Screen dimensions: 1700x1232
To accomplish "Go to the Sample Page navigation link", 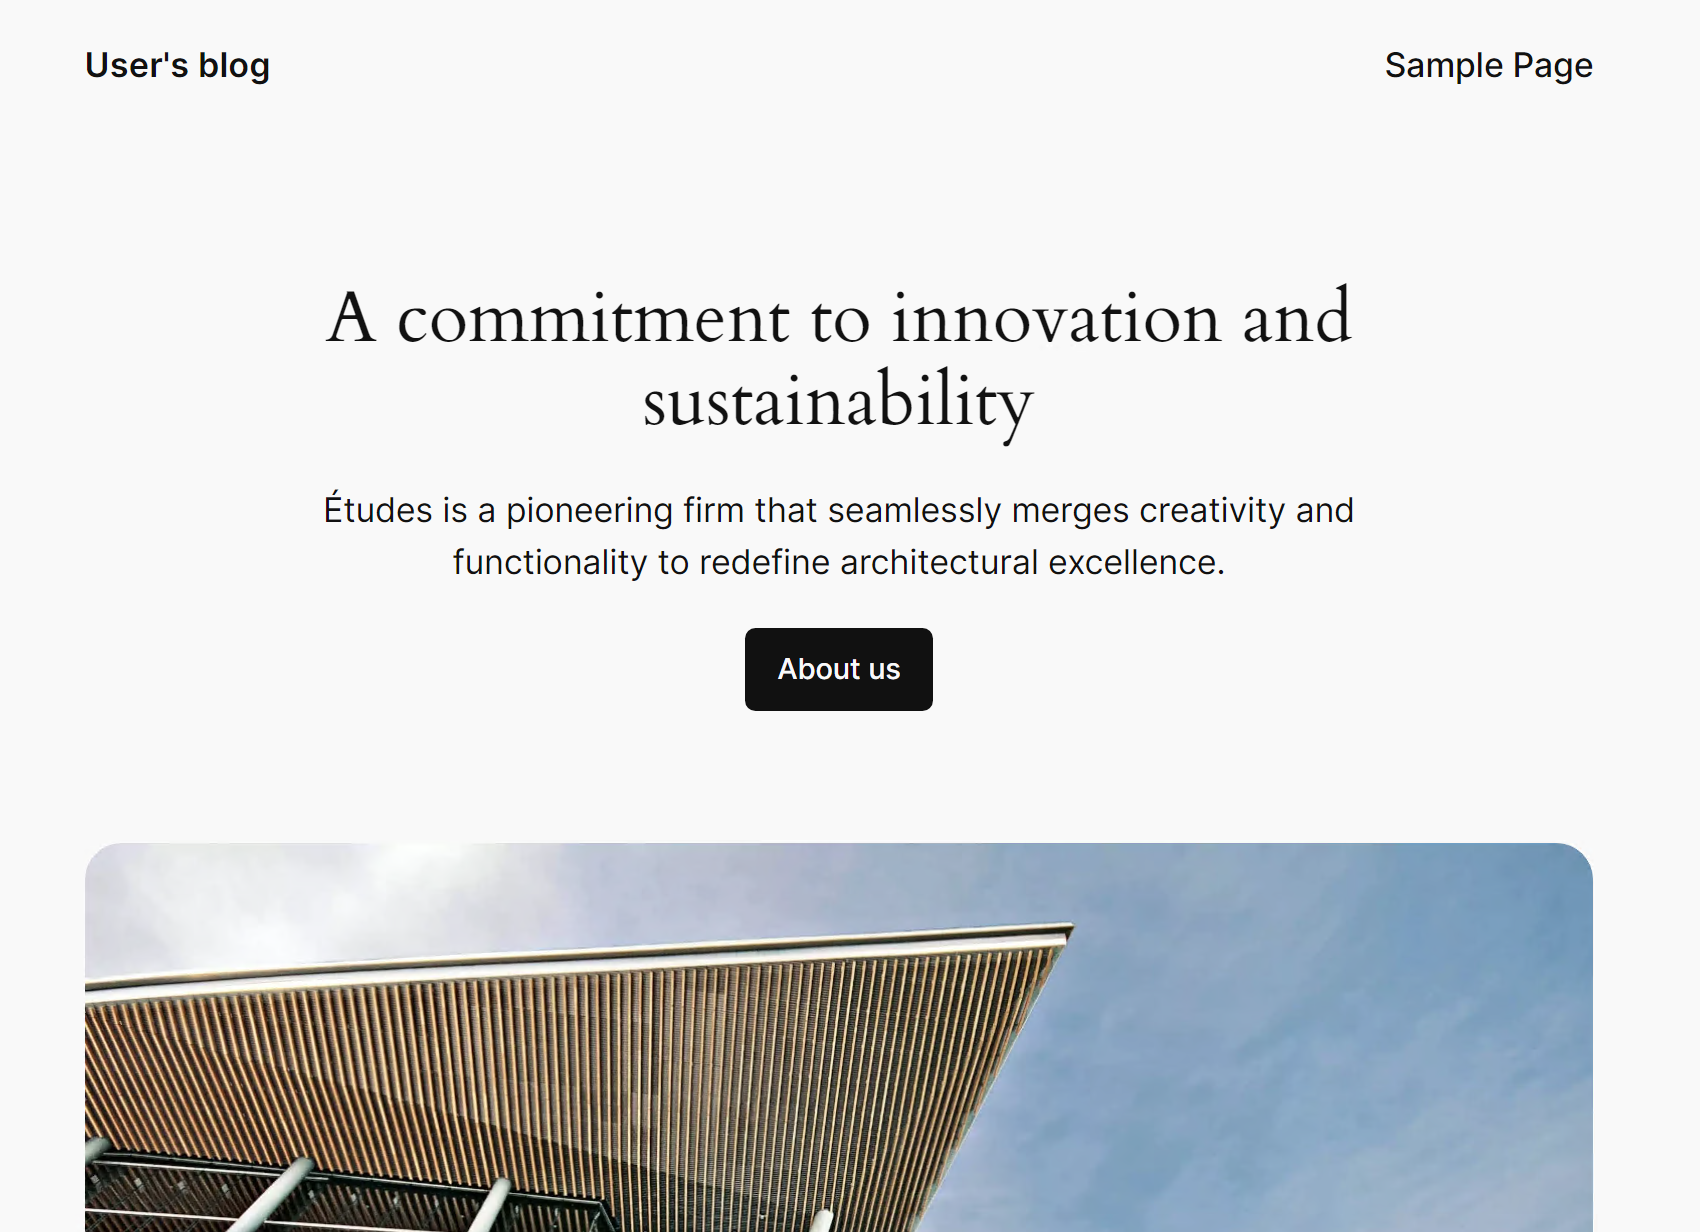I will click(x=1488, y=65).
